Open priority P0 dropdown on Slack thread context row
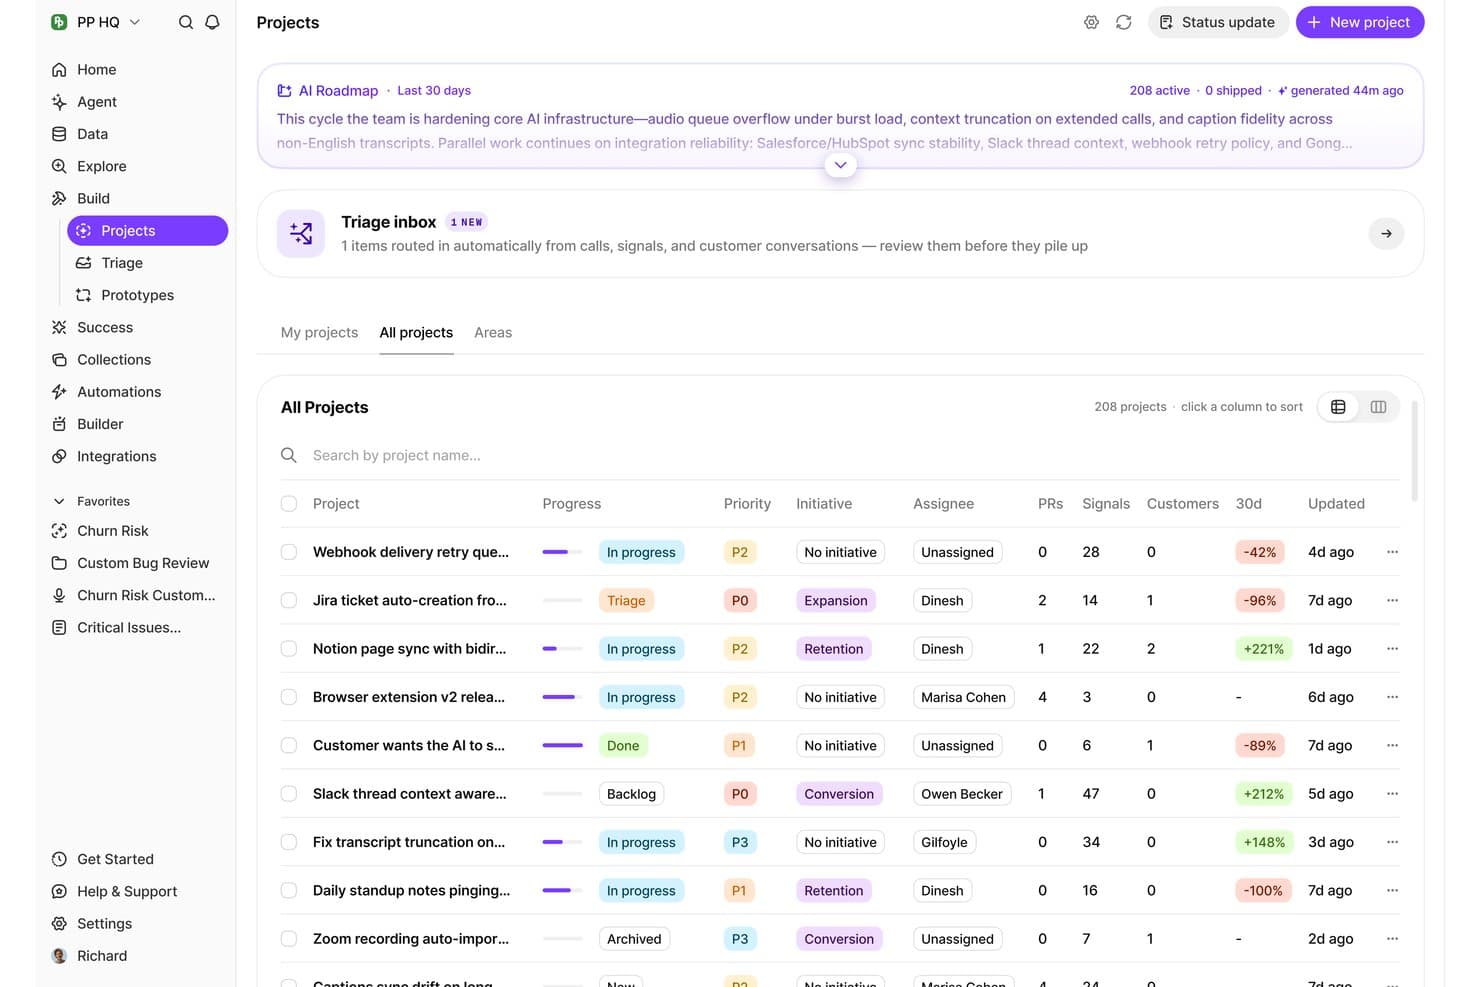The width and height of the screenshot is (1480, 987). tap(740, 794)
